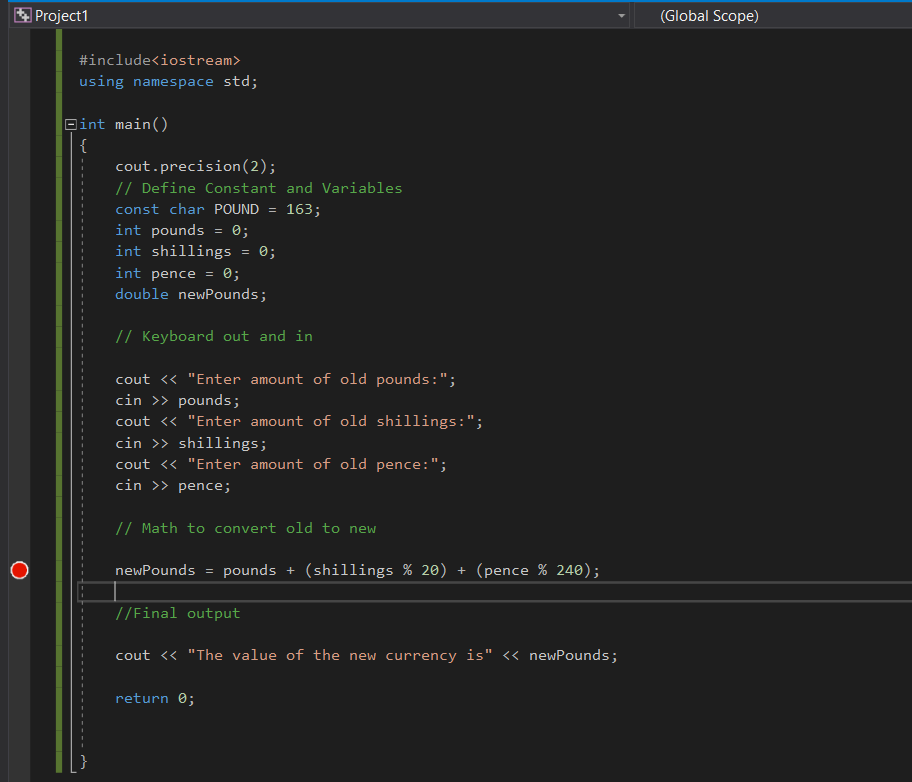Click the word newPounds in final cout
912x782 pixels.
pos(572,655)
